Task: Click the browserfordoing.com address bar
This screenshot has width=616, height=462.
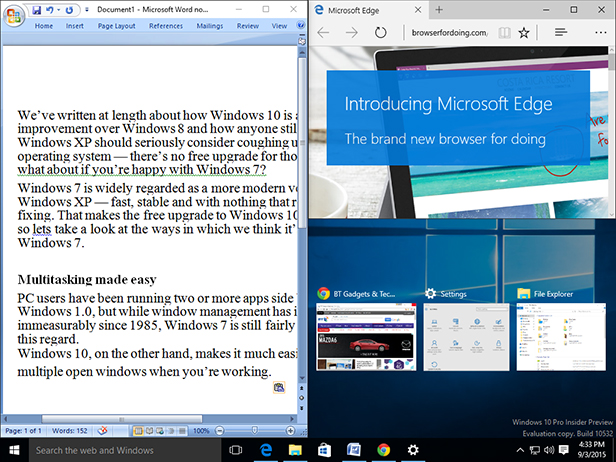Action: (x=449, y=33)
